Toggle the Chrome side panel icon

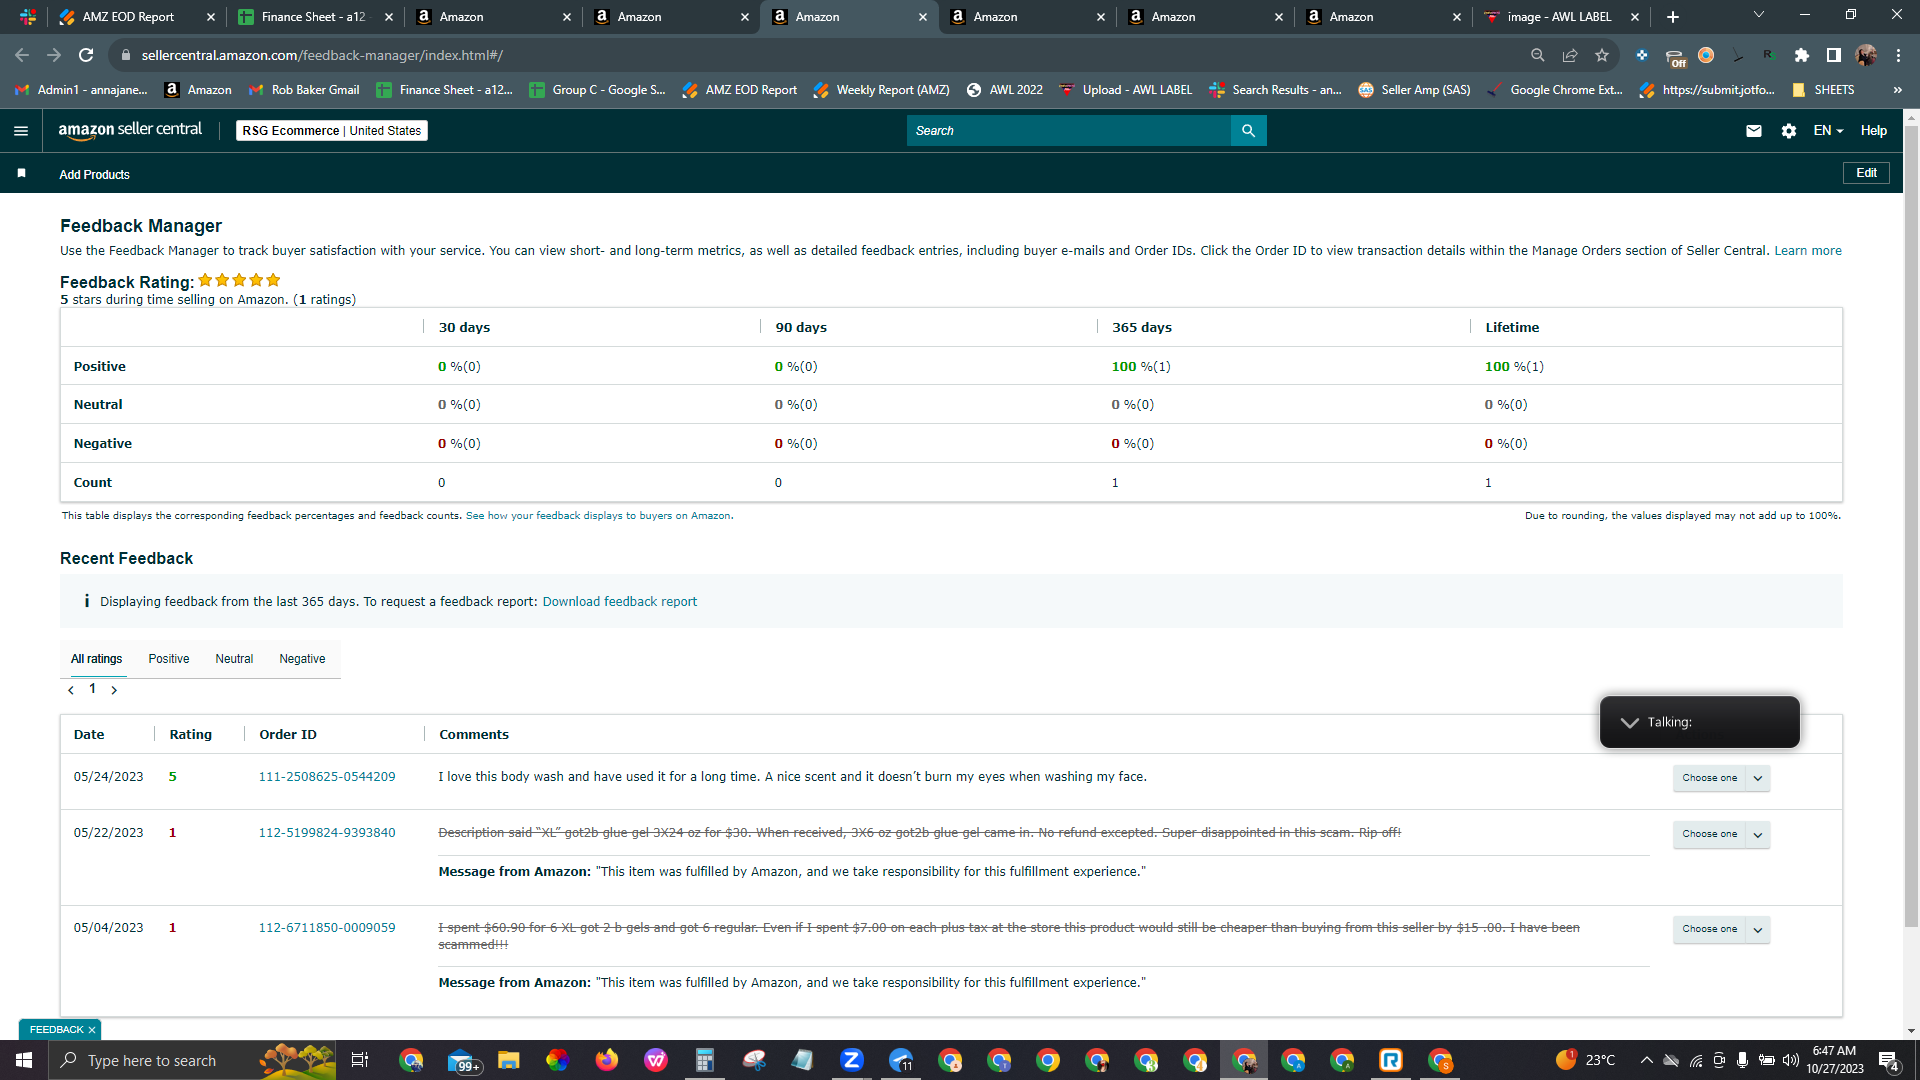[x=1834, y=55]
